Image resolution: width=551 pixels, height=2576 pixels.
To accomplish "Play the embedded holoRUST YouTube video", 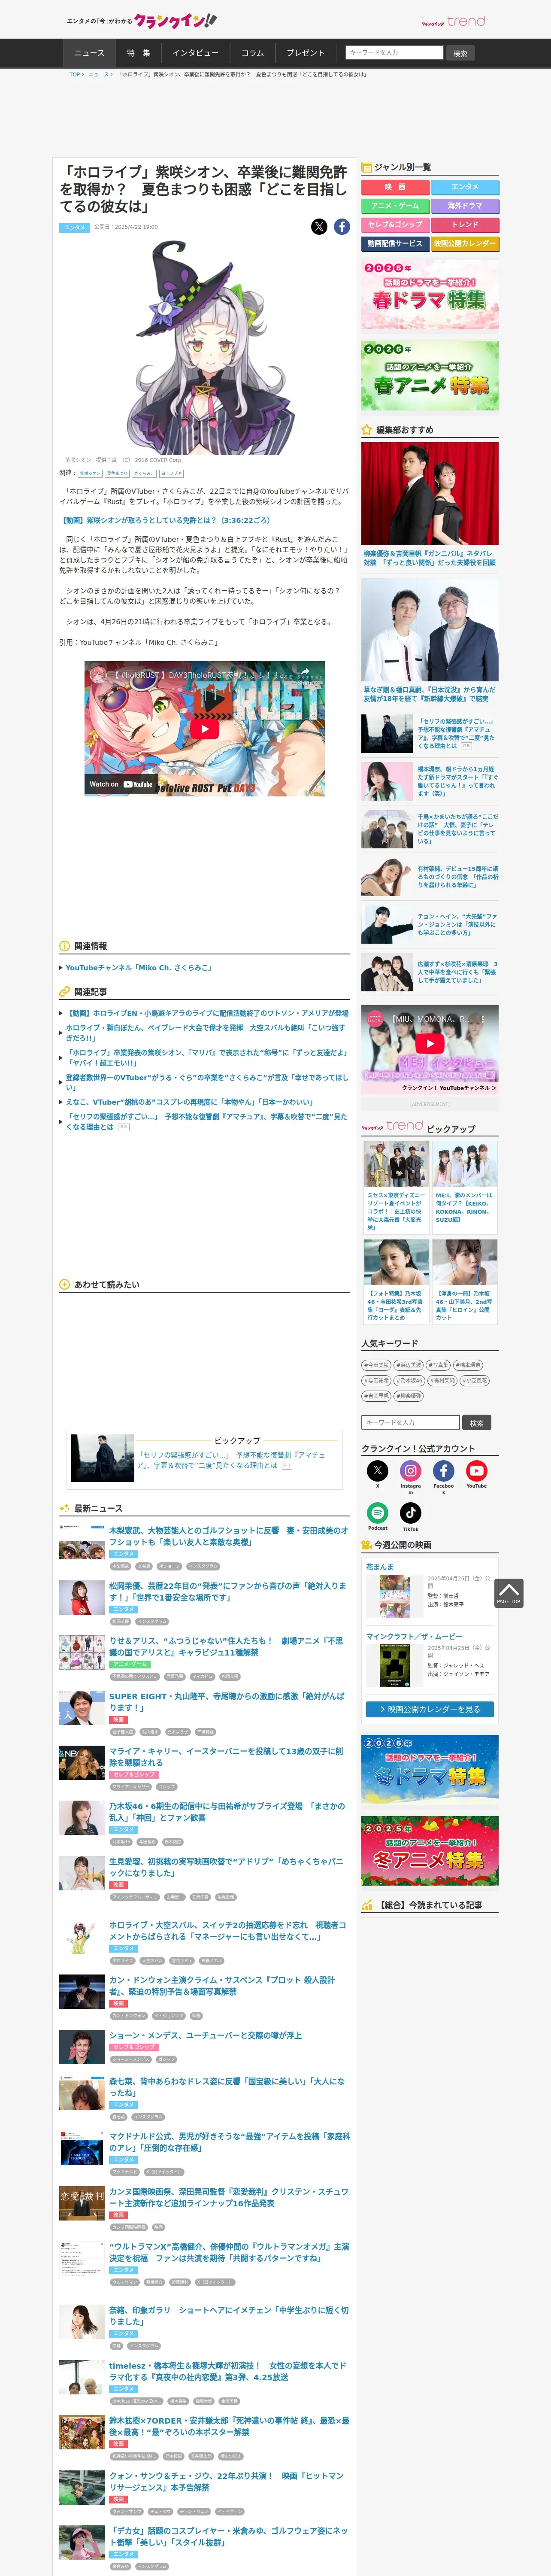I will pos(204,729).
